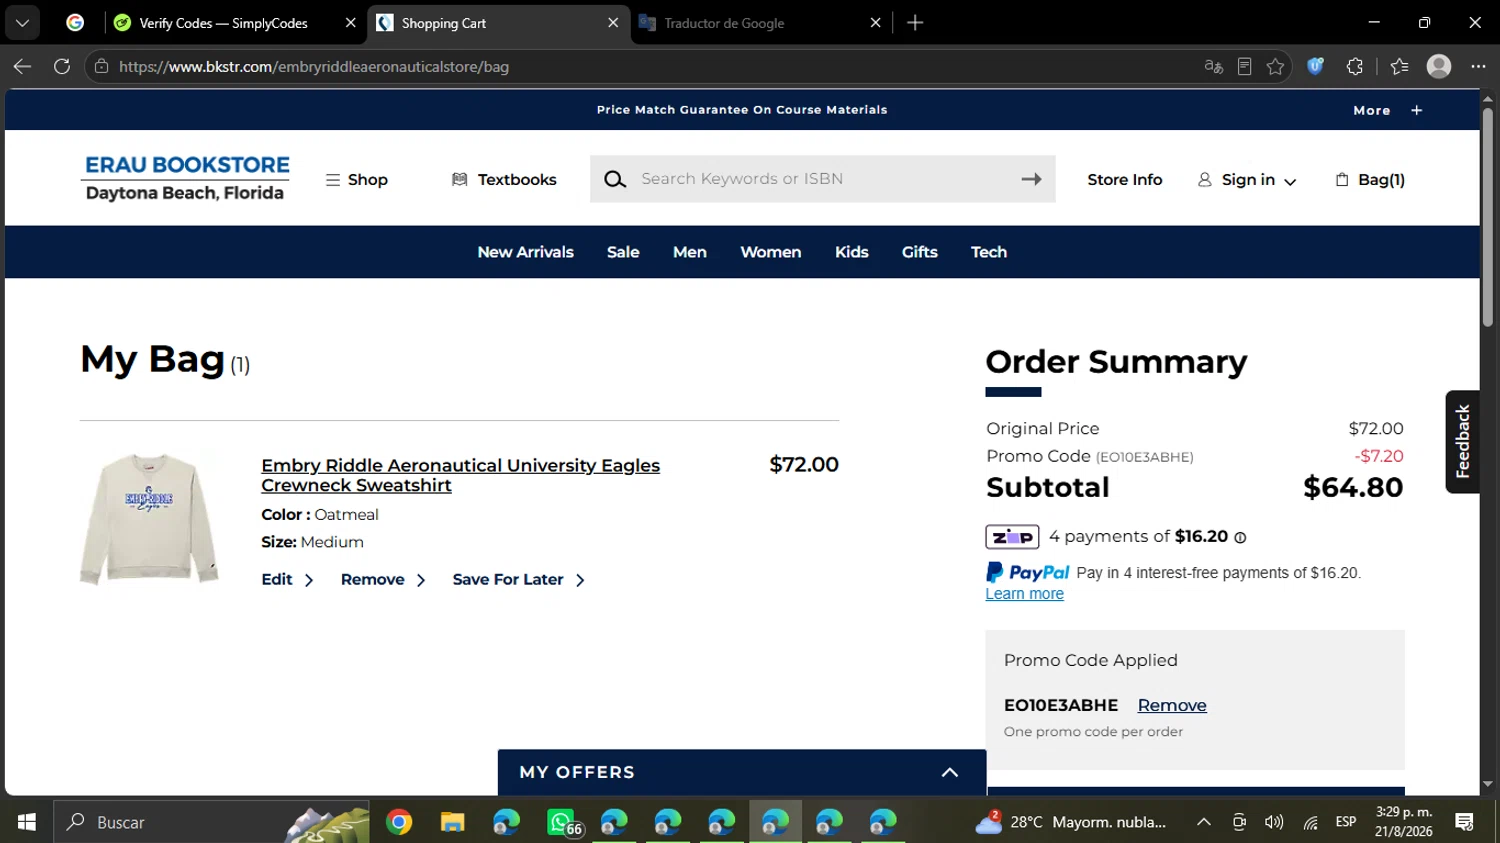1500x843 pixels.
Task: Open Google Chrome from the taskbar
Action: pyautogui.click(x=399, y=822)
